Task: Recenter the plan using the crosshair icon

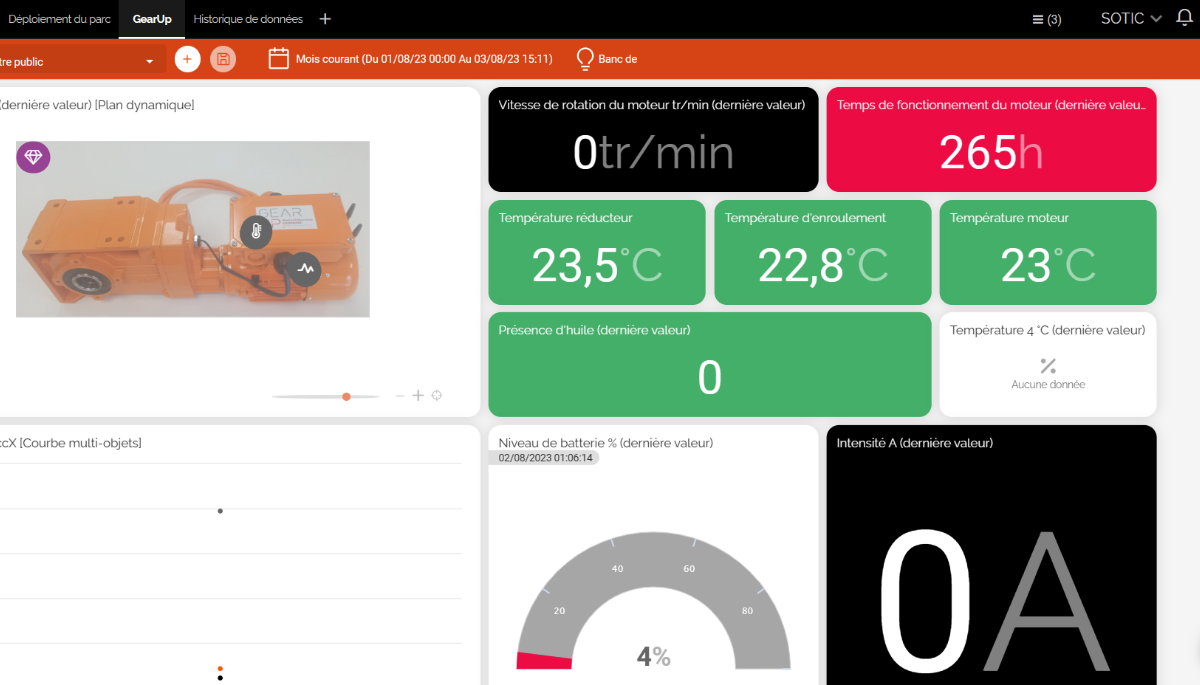Action: (436, 396)
